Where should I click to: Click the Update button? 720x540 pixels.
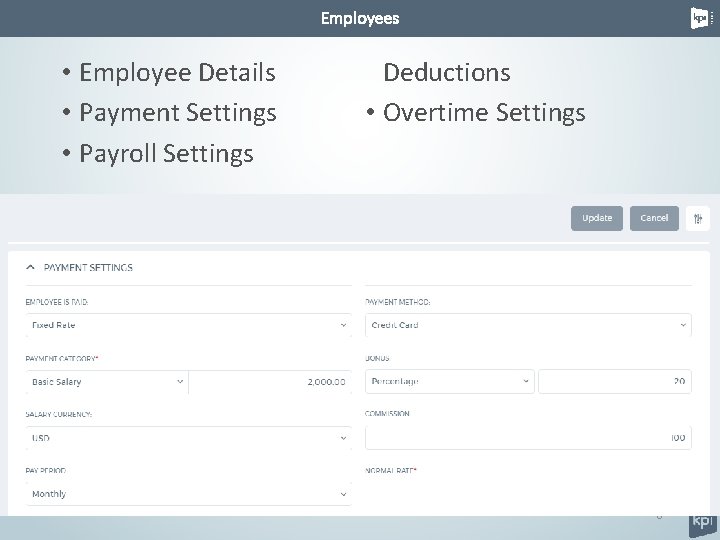[596, 218]
